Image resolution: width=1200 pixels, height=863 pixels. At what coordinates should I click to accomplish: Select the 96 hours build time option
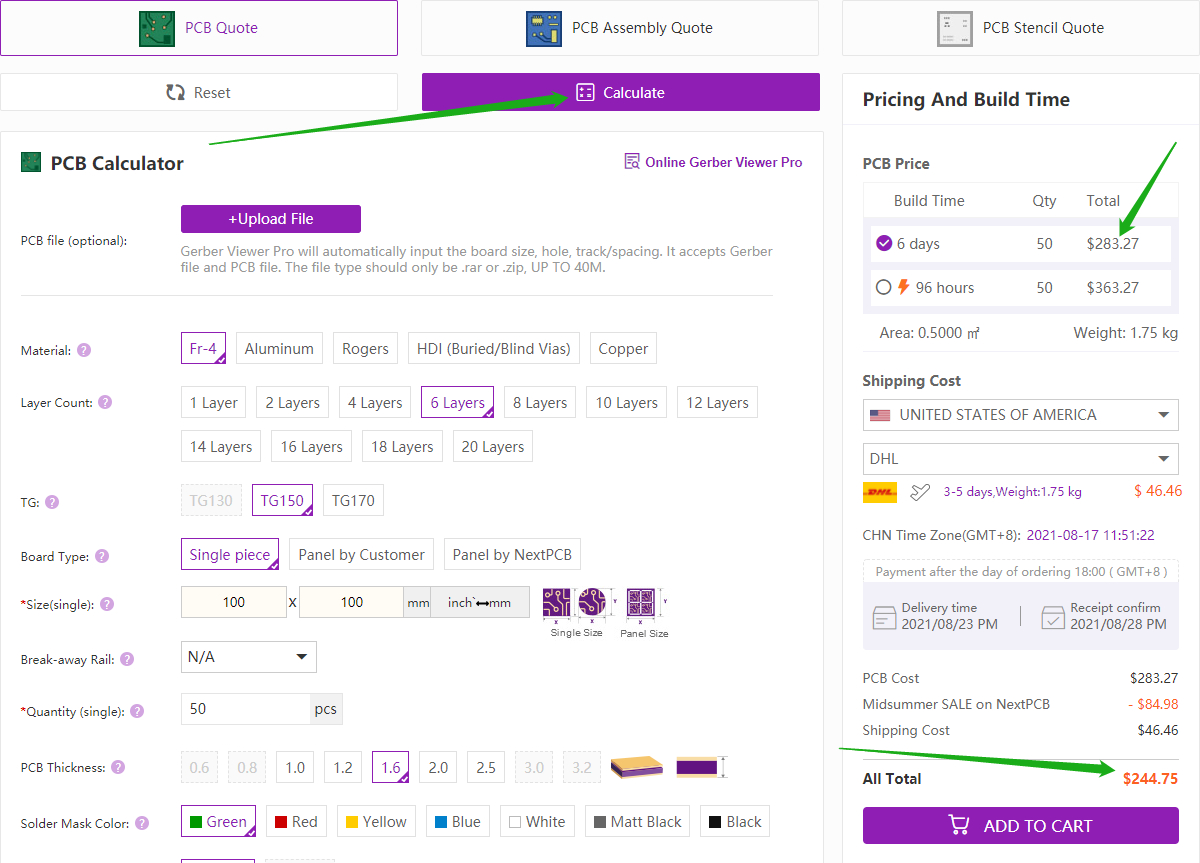click(x=883, y=288)
